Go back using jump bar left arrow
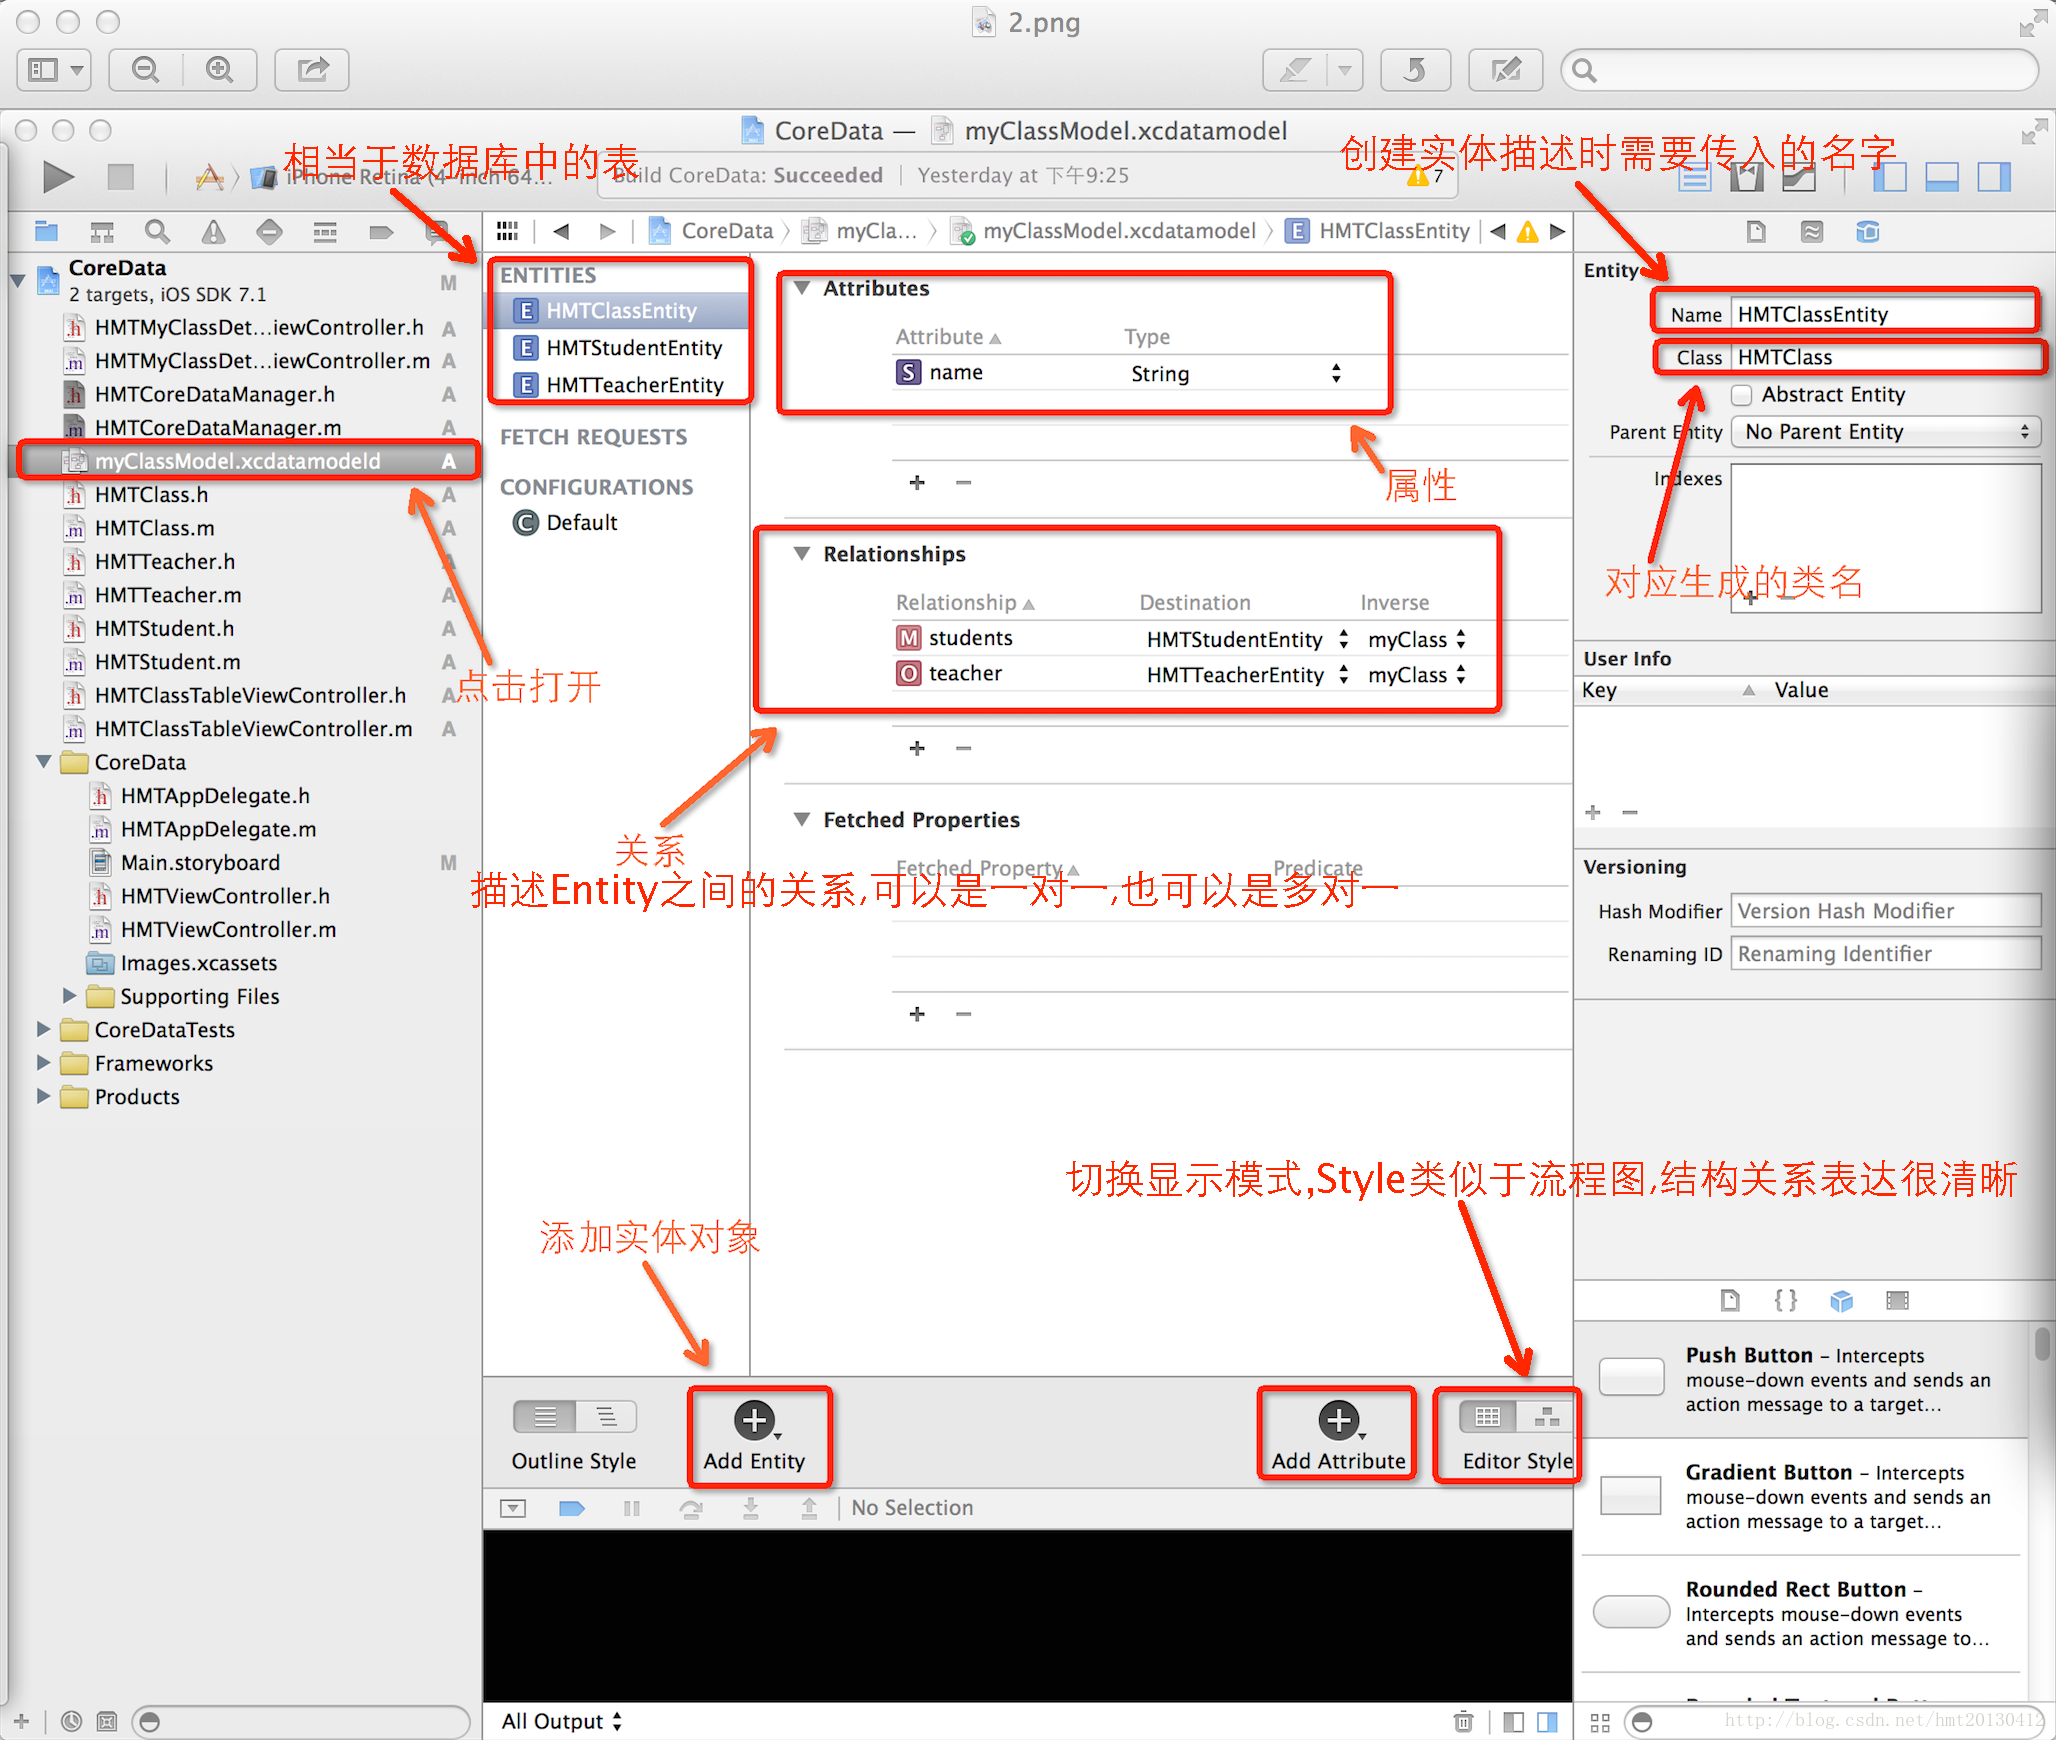 tap(561, 231)
